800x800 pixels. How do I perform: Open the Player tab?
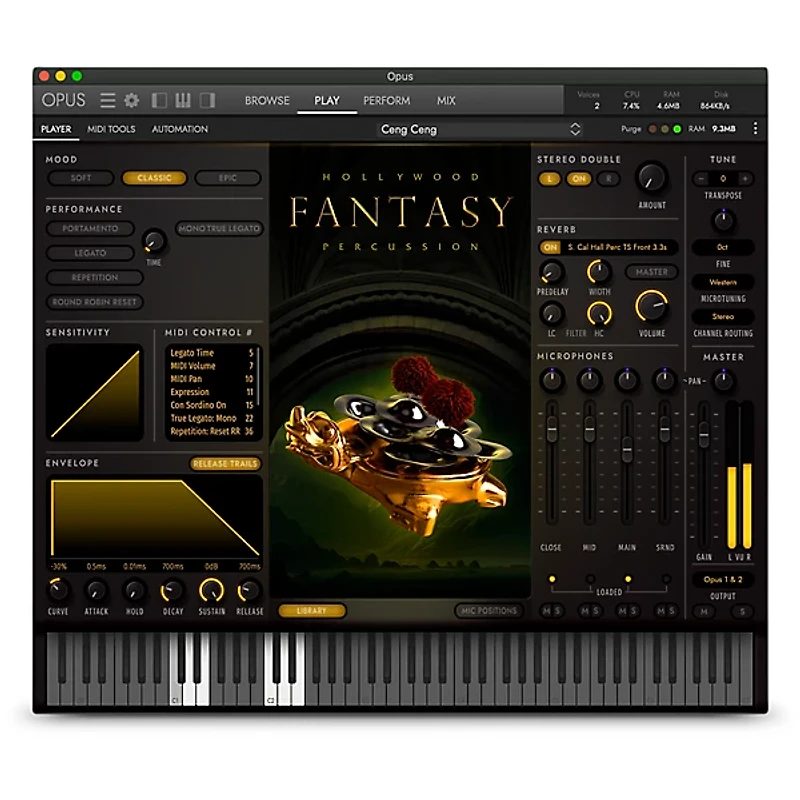pyautogui.click(x=56, y=129)
